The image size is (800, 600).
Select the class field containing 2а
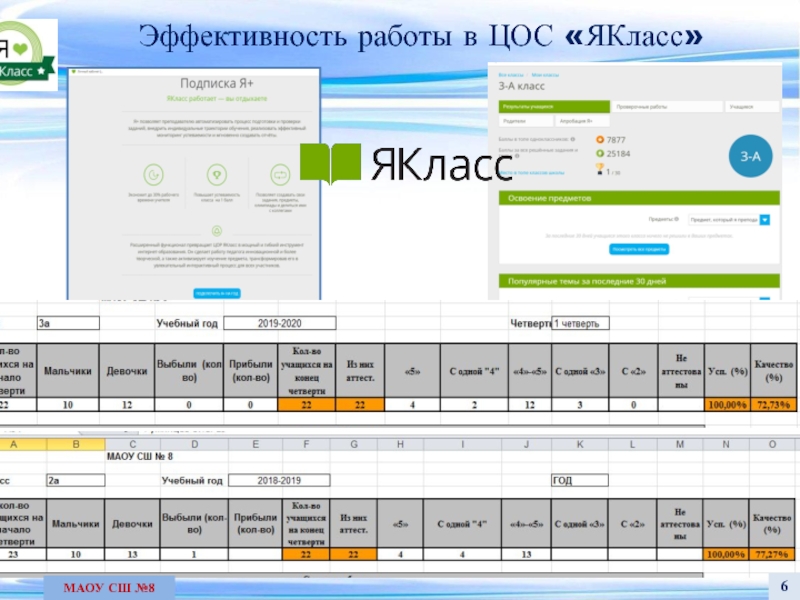pos(76,480)
